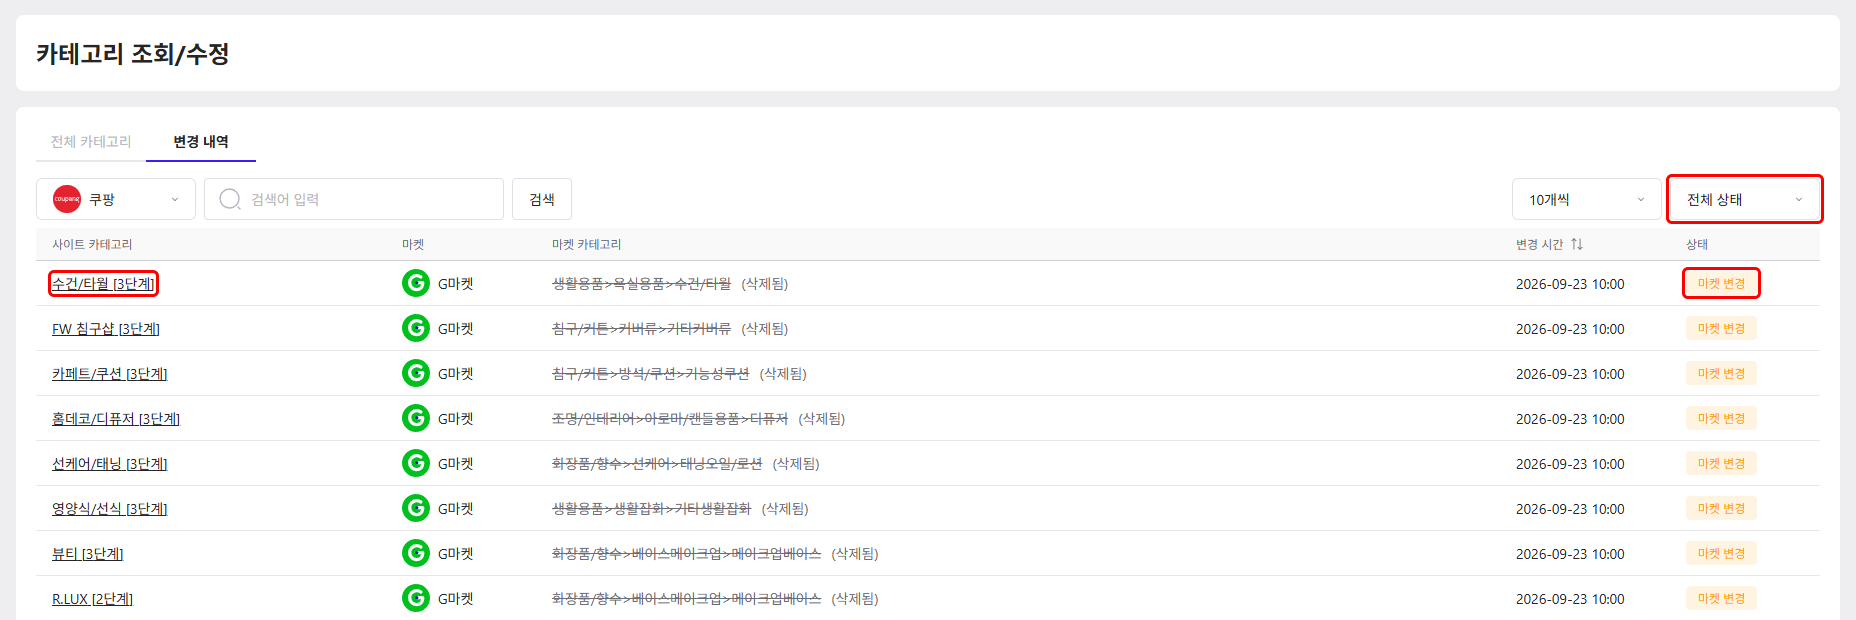Select the 마켓 변경 badge for 영양식/선식
Image resolution: width=1856 pixels, height=620 pixels.
pyautogui.click(x=1721, y=508)
